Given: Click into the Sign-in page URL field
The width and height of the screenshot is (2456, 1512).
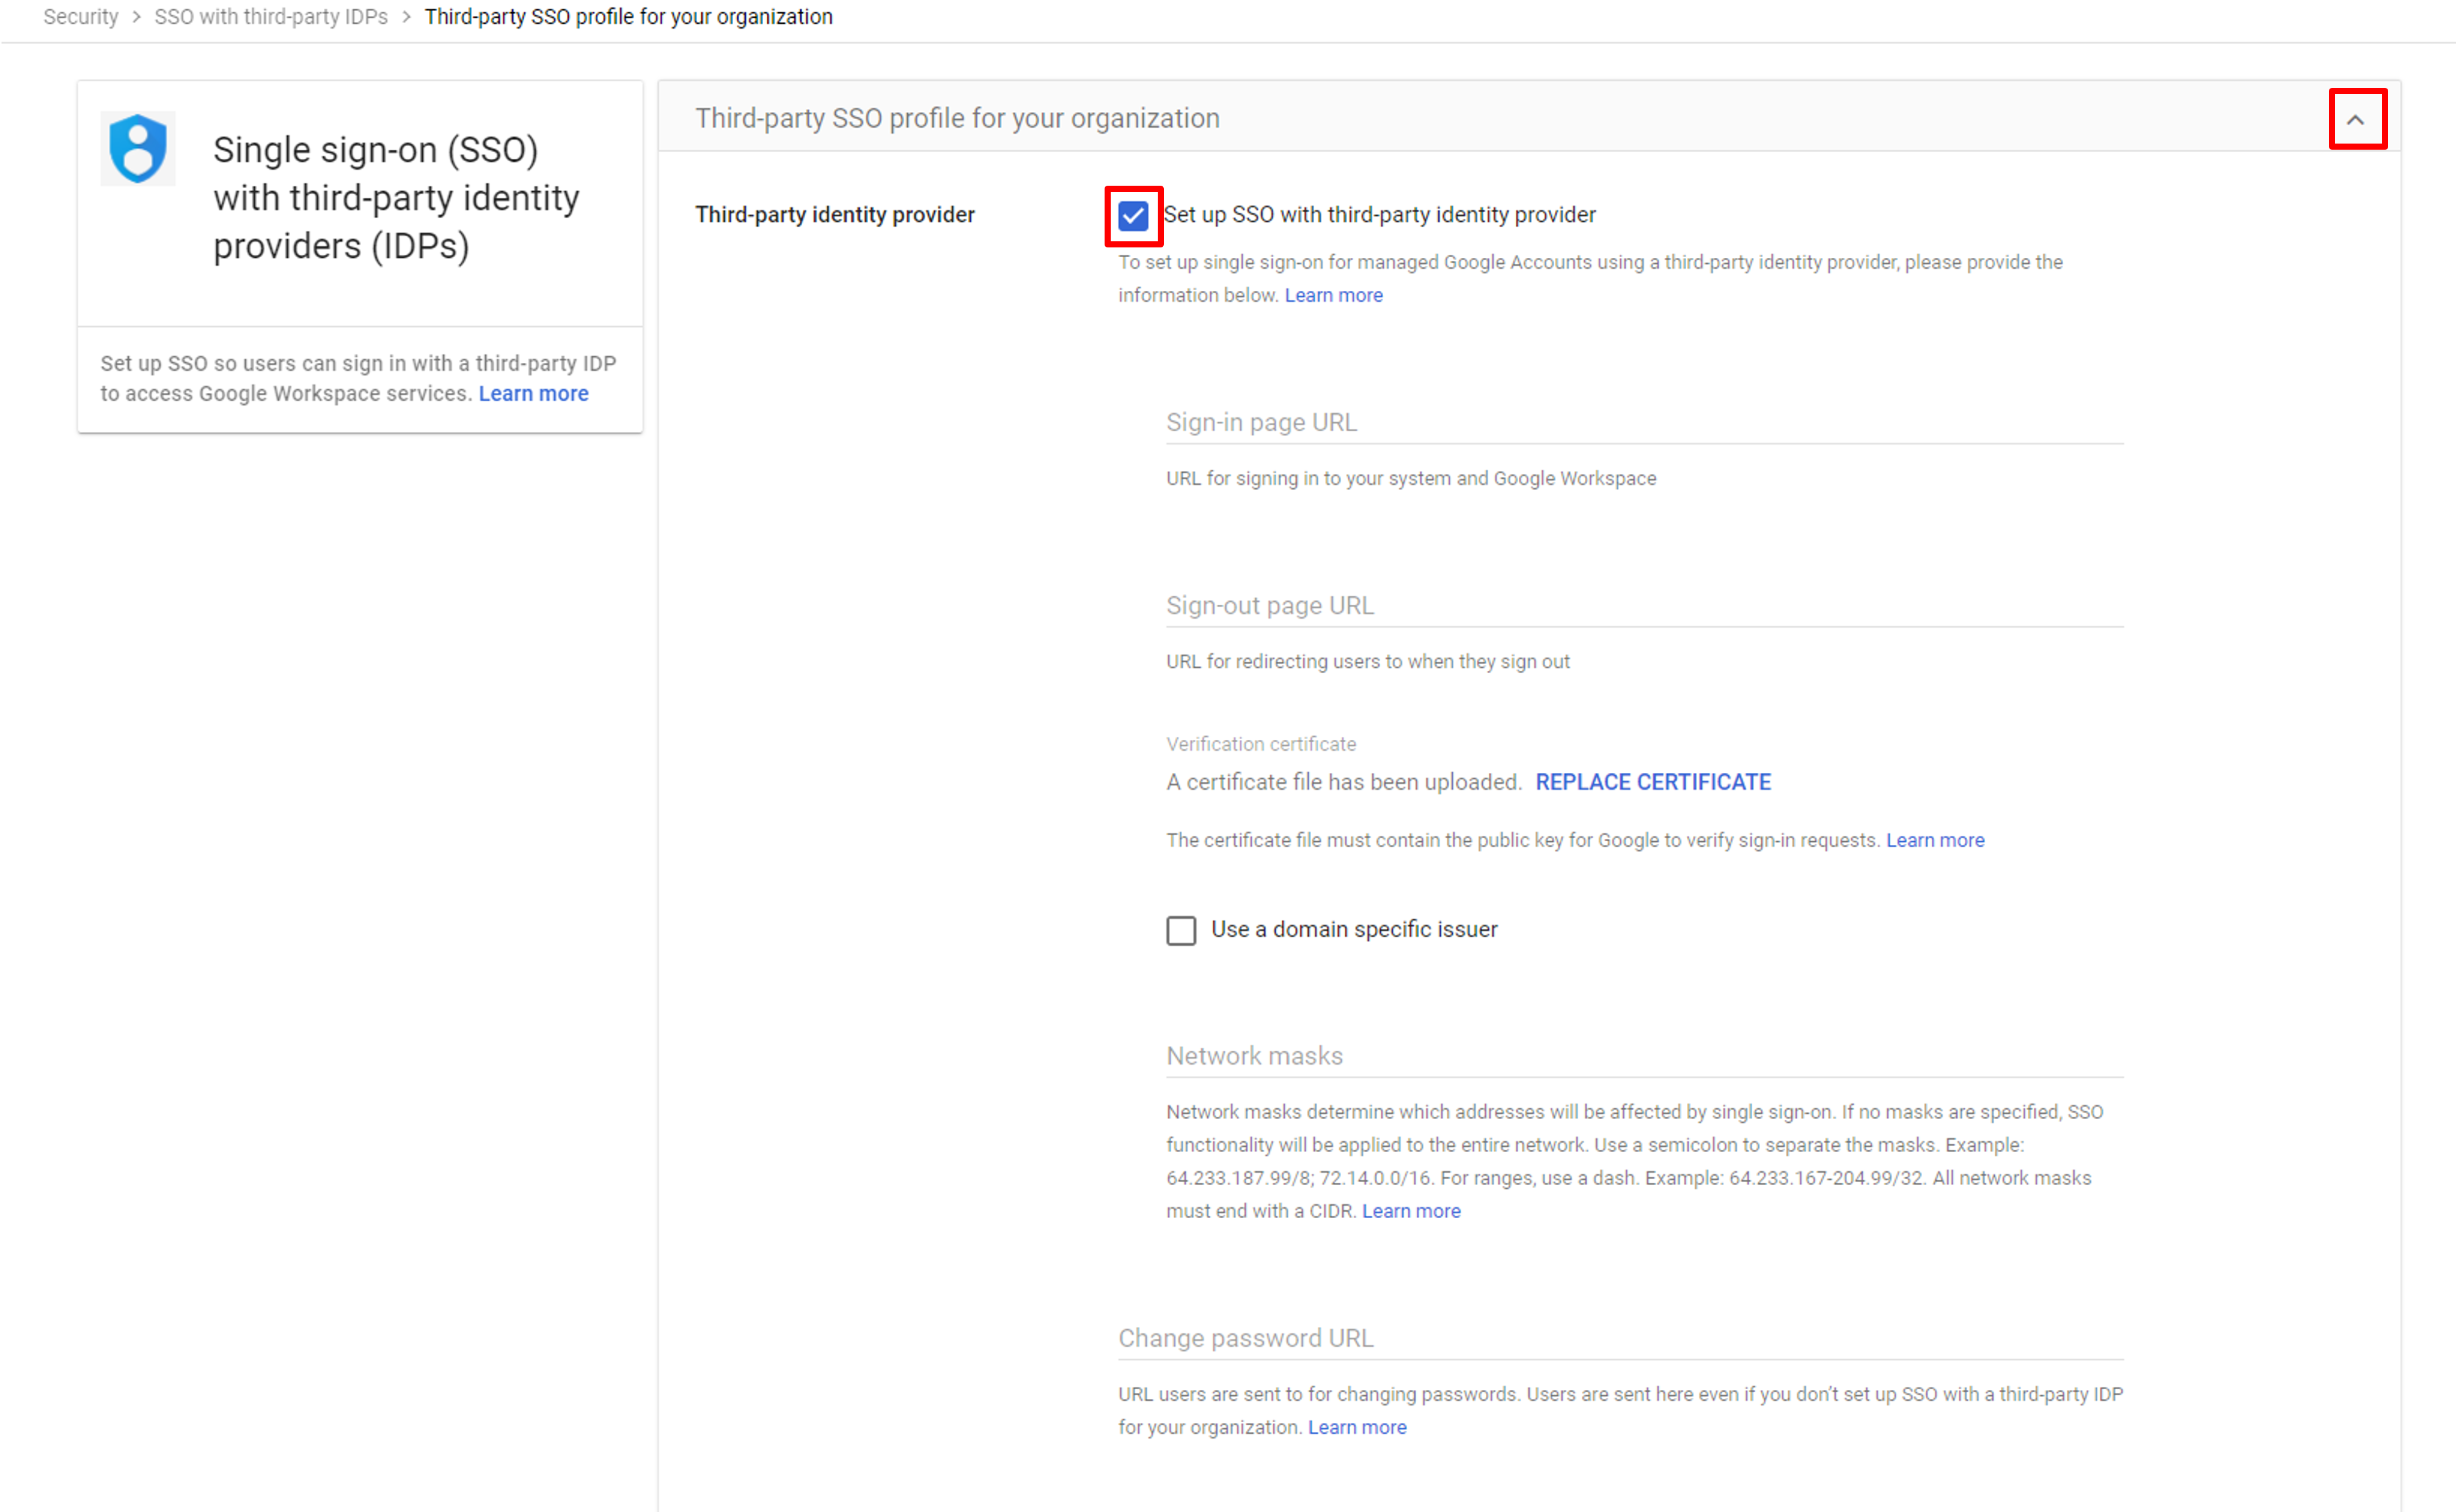Looking at the screenshot, I should tap(1644, 423).
